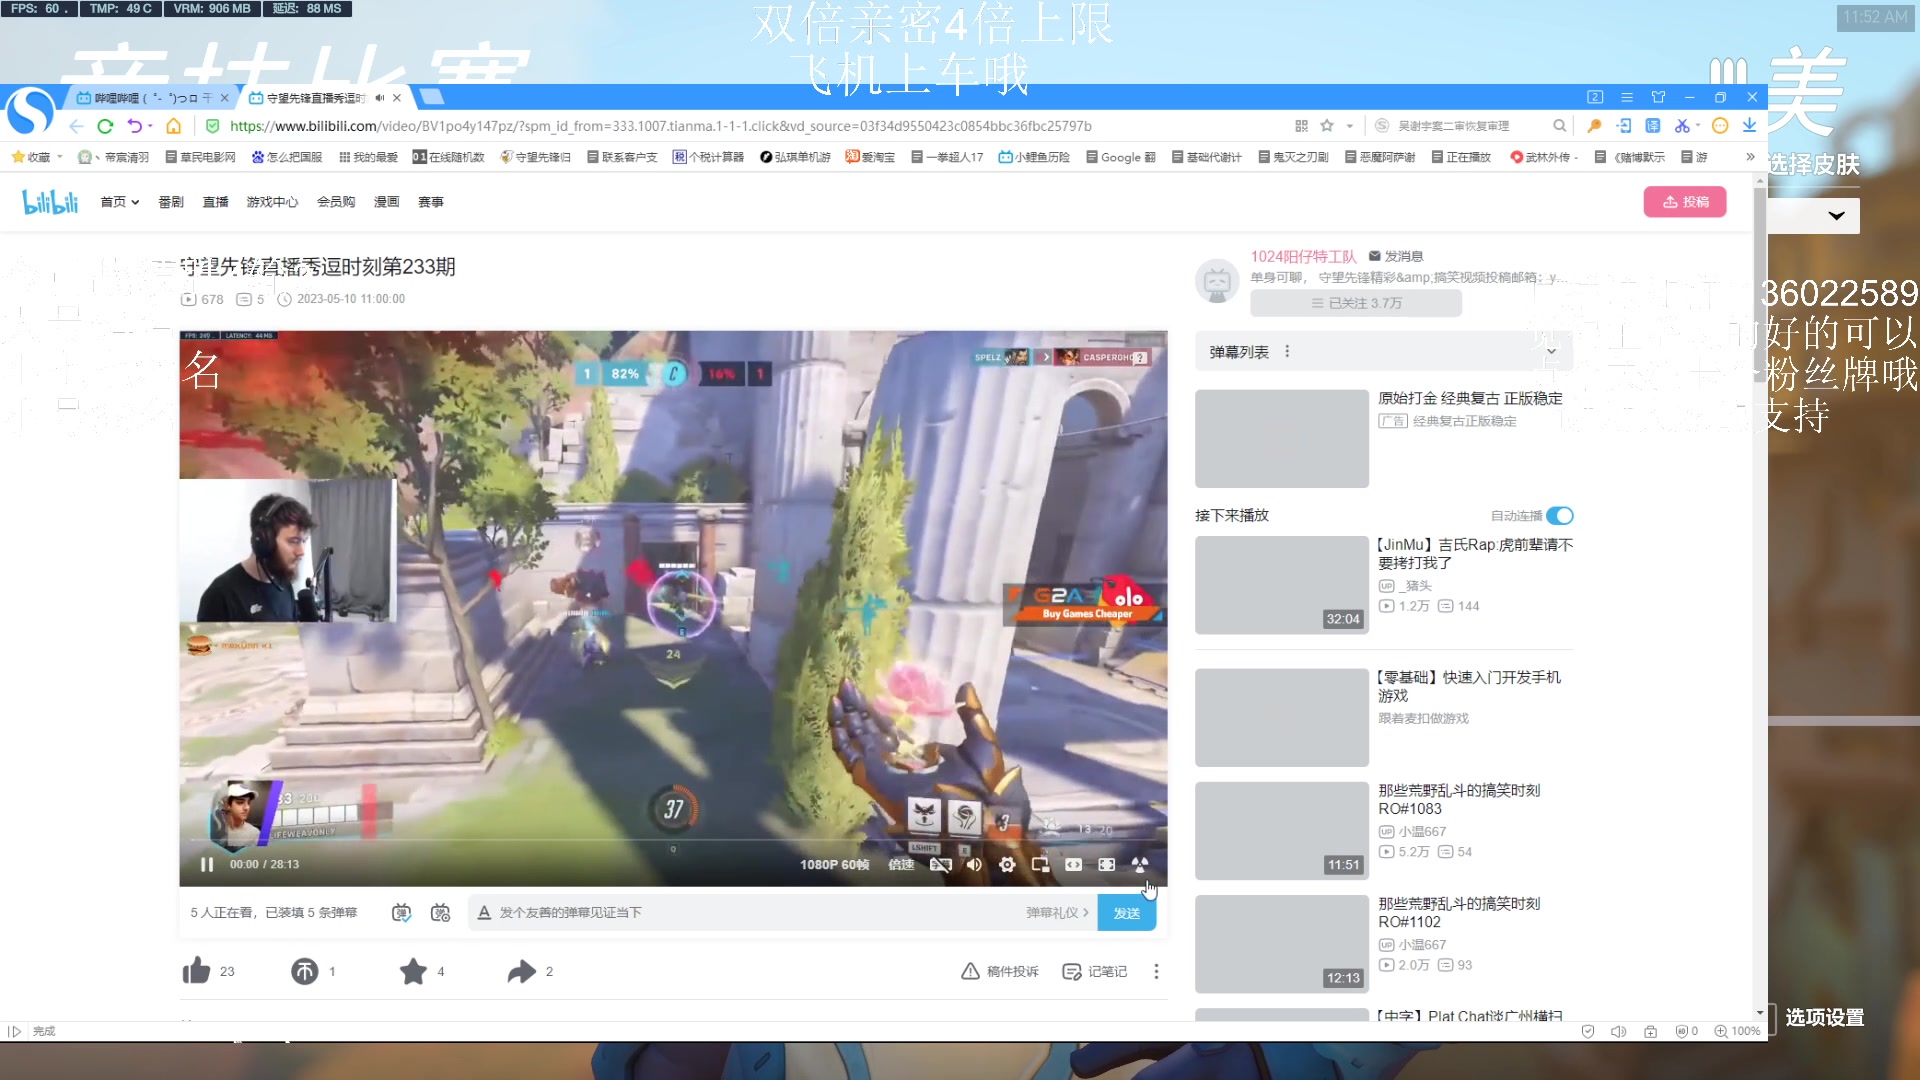Toggle danmaku display on or off
Viewport: 1920px width, 1080px height.
tap(401, 913)
